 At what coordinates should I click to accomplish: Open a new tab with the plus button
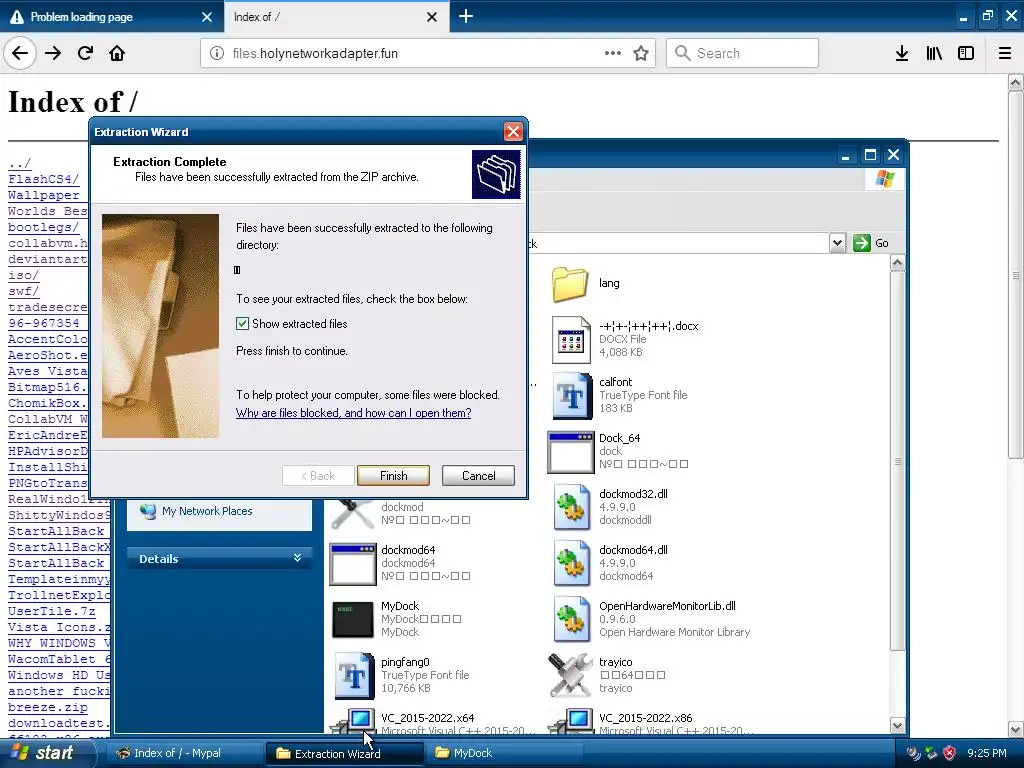tap(466, 16)
